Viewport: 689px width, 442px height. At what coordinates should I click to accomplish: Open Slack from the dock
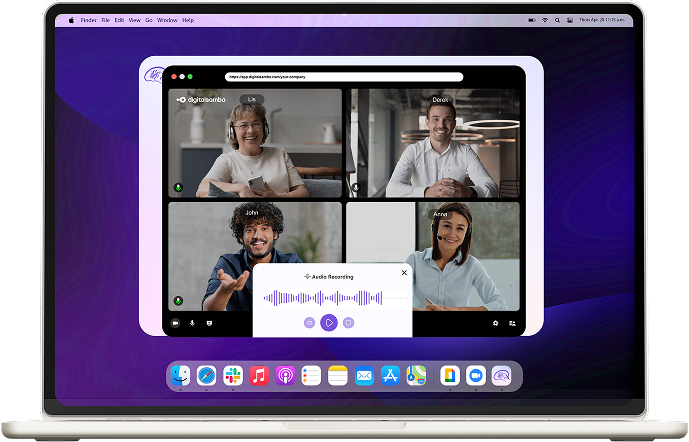[x=233, y=376]
